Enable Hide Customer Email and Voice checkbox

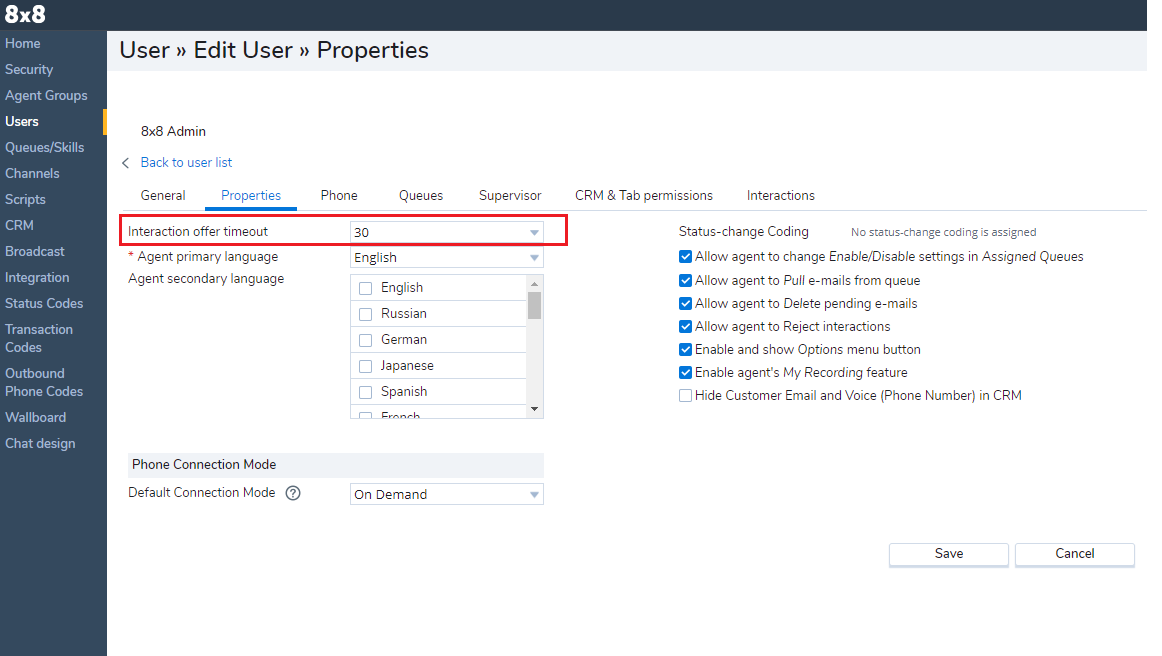(x=685, y=396)
